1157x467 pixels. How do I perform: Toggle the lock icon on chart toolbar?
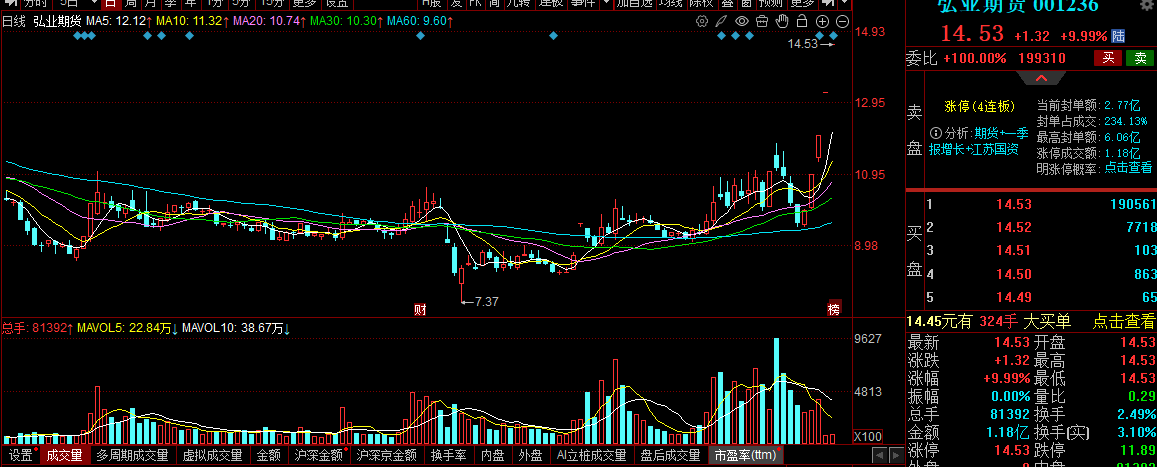point(803,21)
